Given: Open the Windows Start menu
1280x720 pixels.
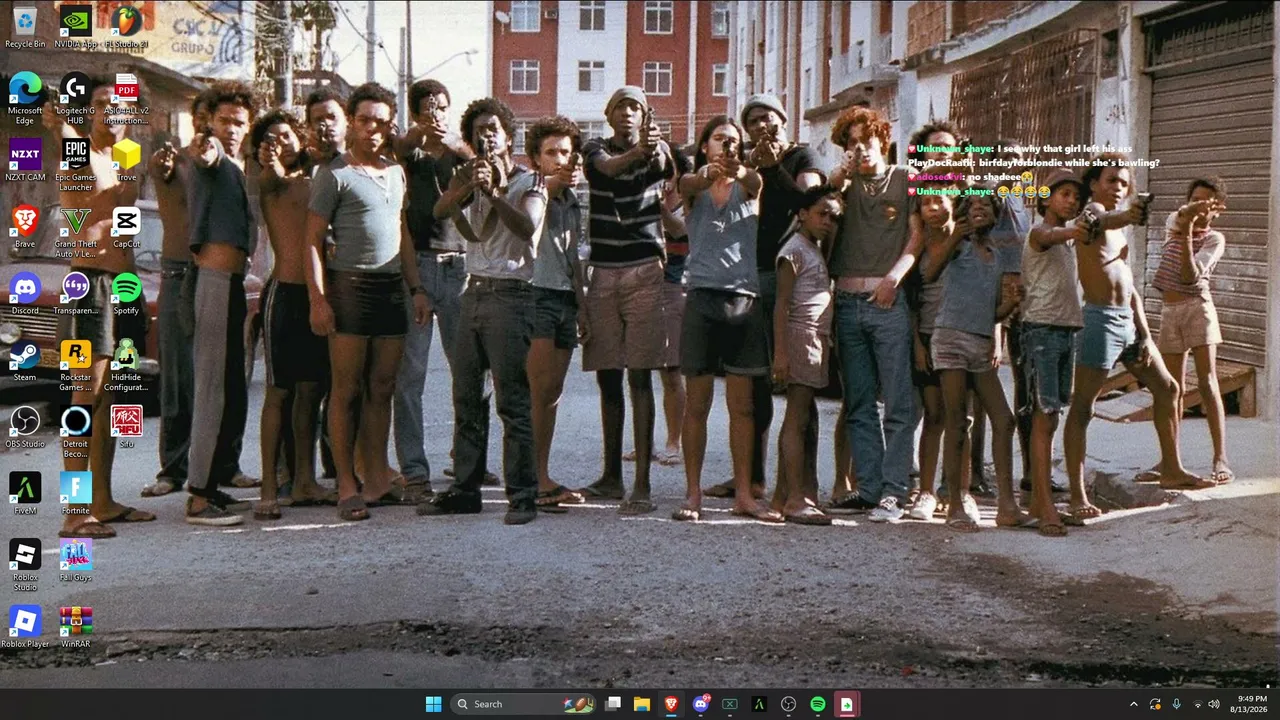Looking at the screenshot, I should (433, 704).
